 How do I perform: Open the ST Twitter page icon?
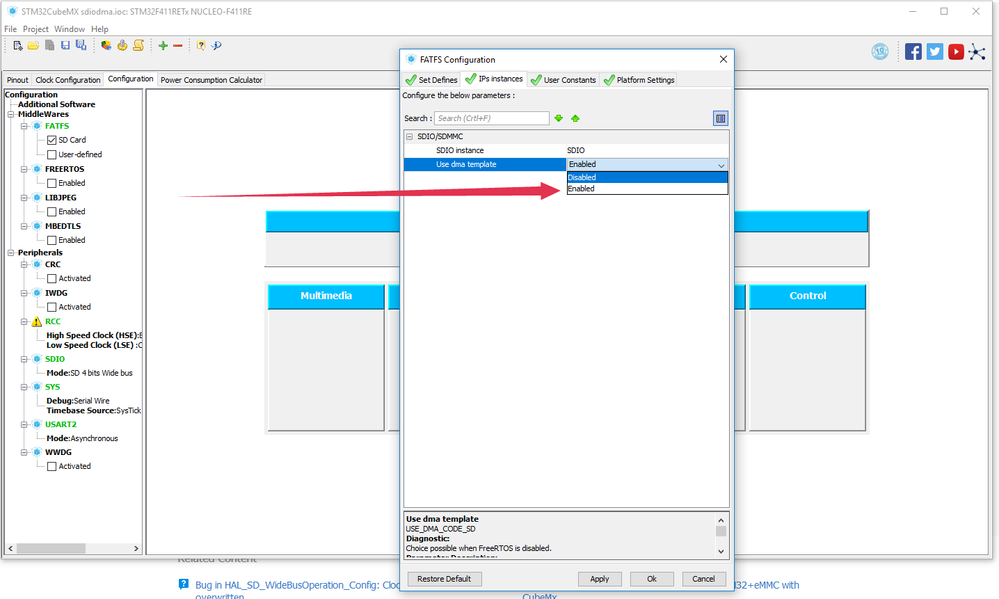coord(935,52)
